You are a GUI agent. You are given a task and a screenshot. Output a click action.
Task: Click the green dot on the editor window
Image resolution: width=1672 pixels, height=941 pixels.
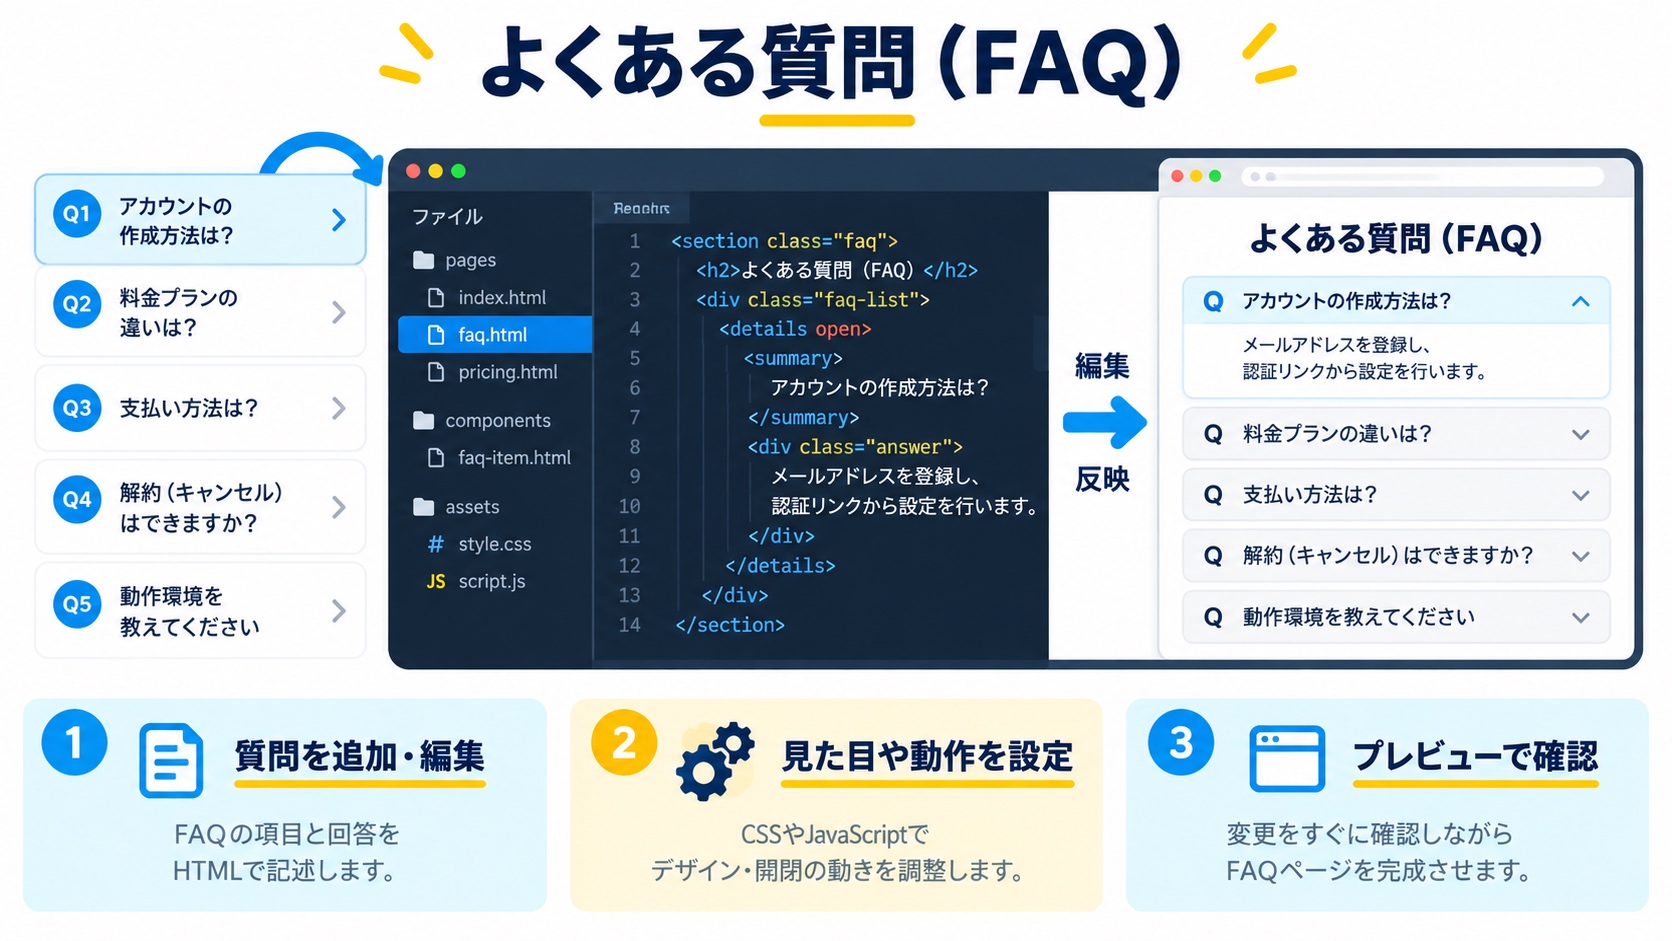coord(458,171)
